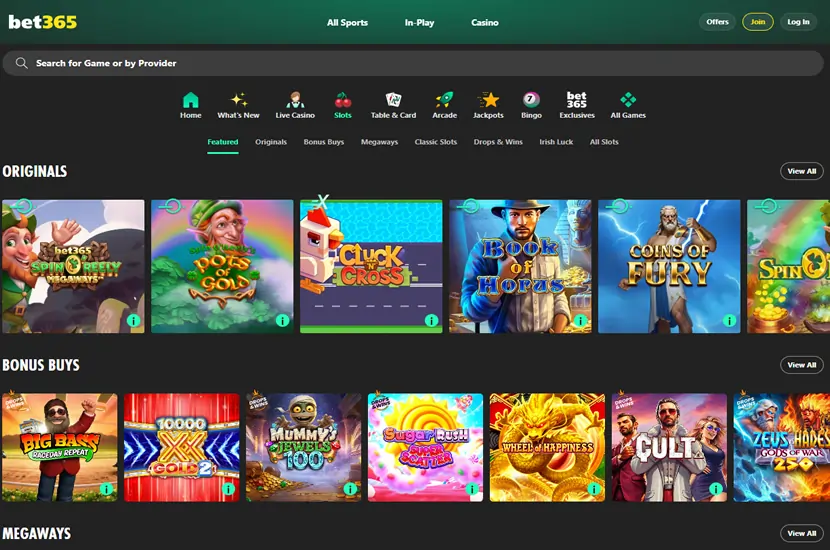View all Originals games
This screenshot has width=830, height=550.
801,171
